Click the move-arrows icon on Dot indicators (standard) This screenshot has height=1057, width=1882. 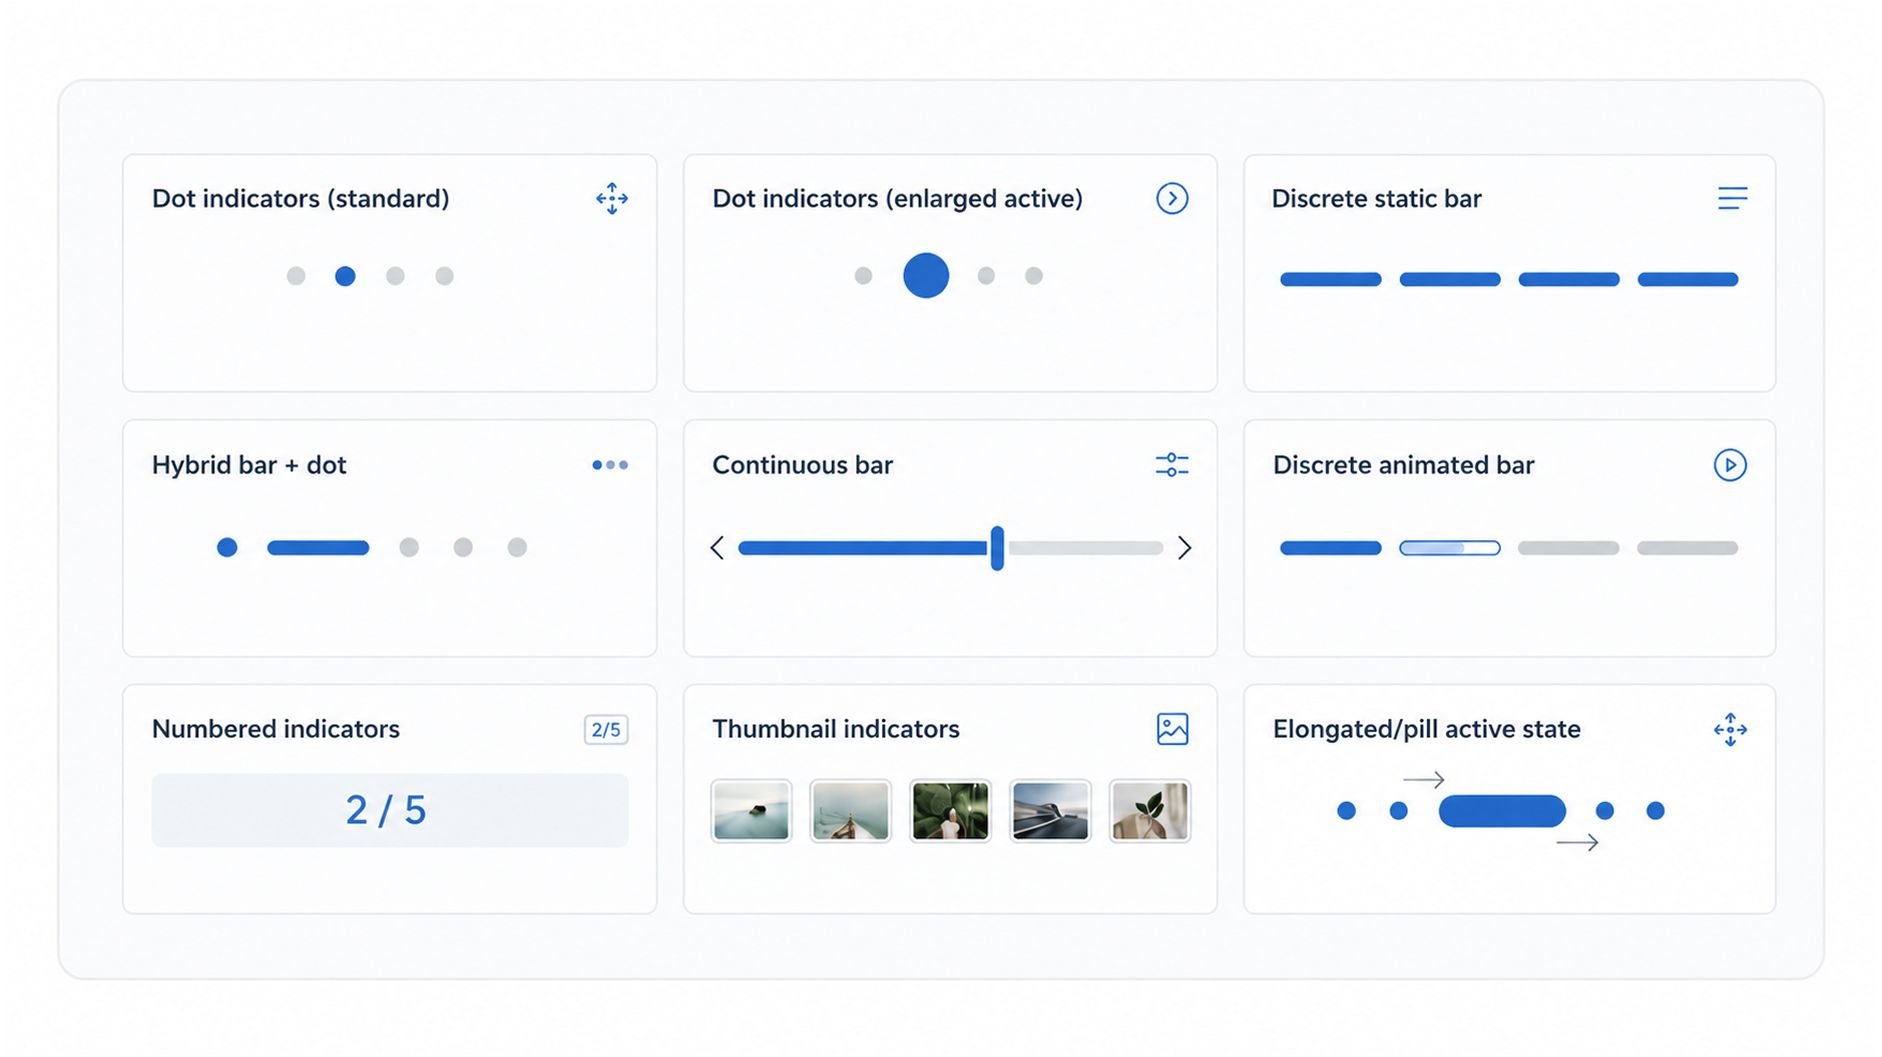[x=612, y=198]
